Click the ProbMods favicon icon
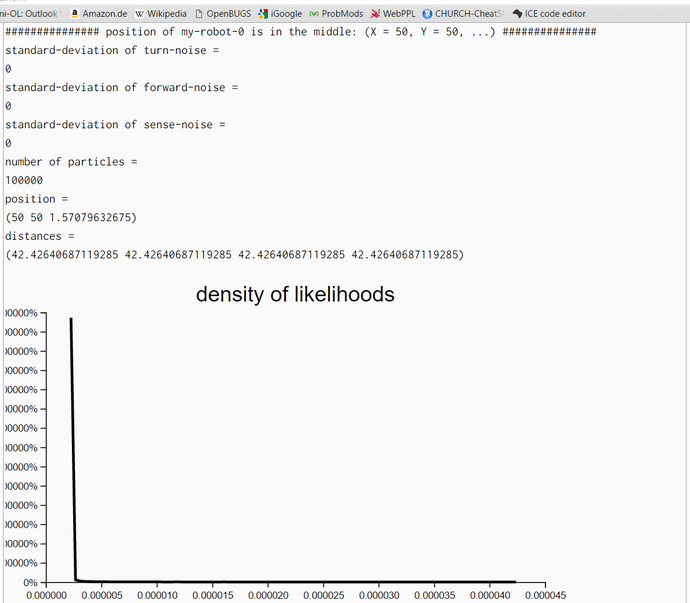This screenshot has height=603, width=690. pyautogui.click(x=314, y=14)
